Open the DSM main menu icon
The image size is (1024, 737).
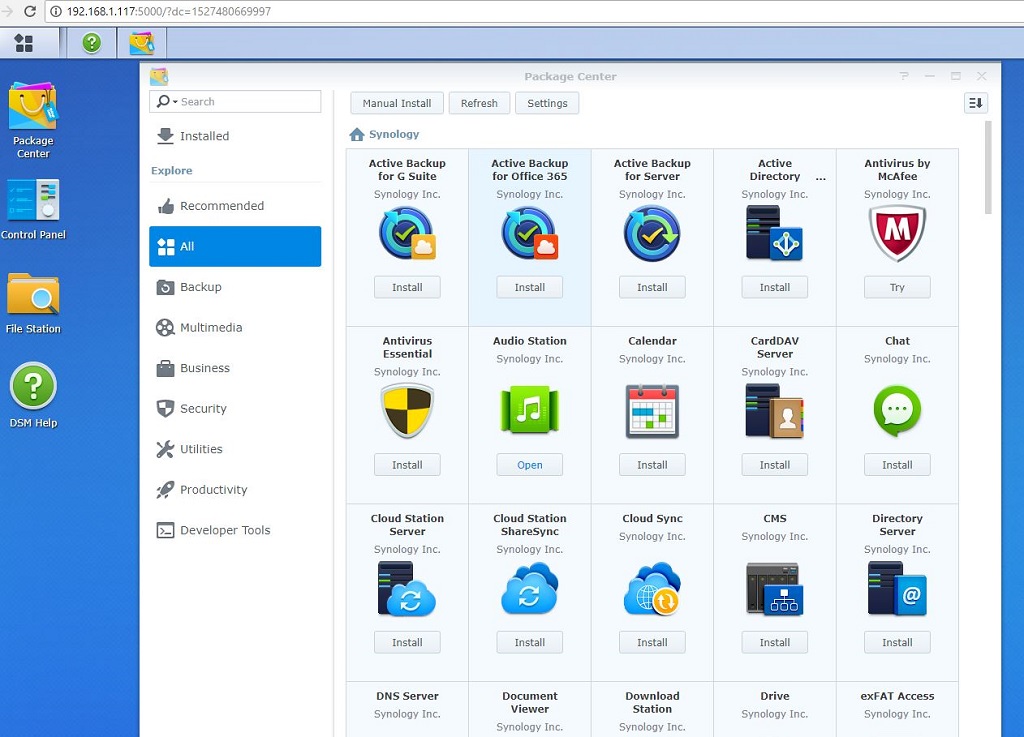pyautogui.click(x=24, y=43)
